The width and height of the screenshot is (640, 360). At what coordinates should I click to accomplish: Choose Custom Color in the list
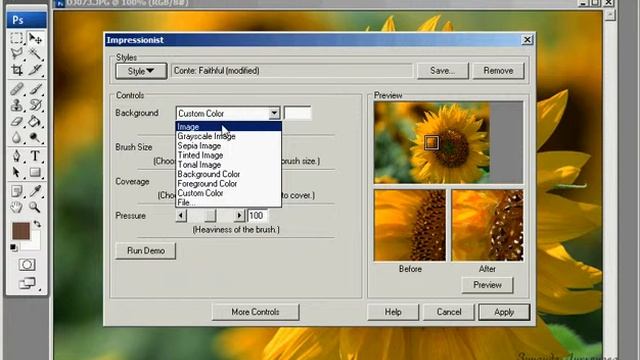click(229, 193)
